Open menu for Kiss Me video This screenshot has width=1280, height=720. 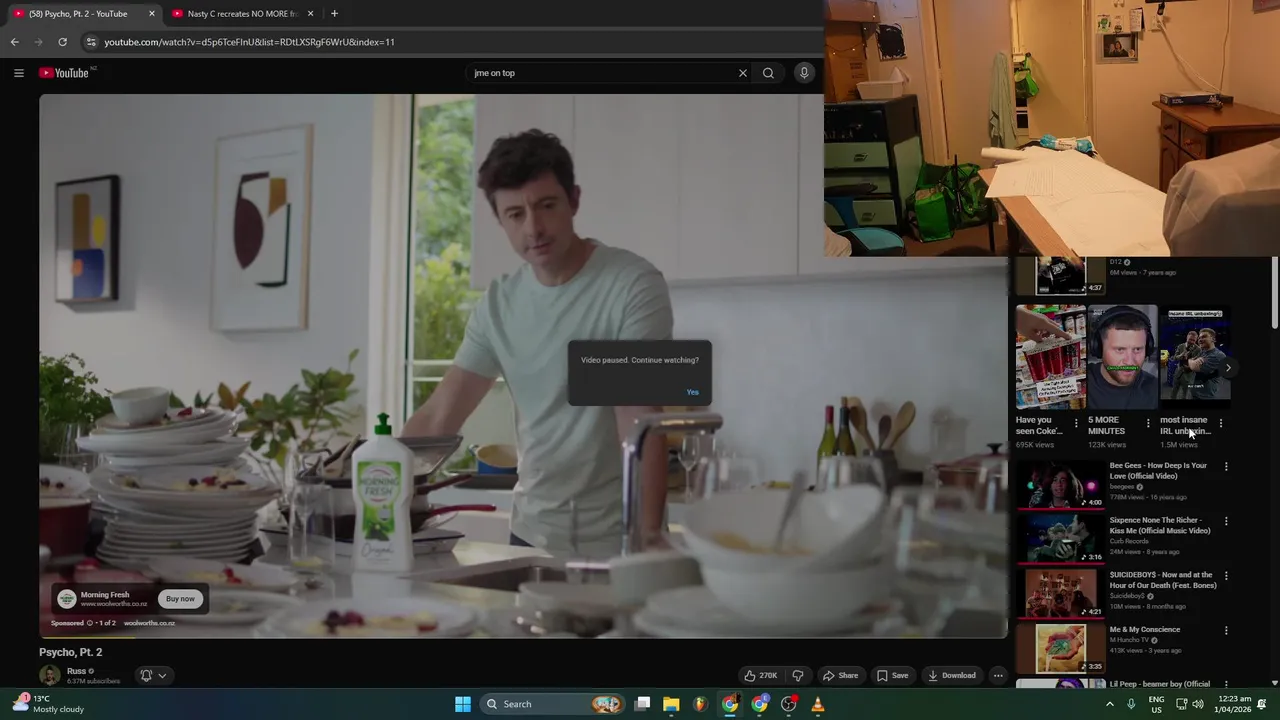1226,521
